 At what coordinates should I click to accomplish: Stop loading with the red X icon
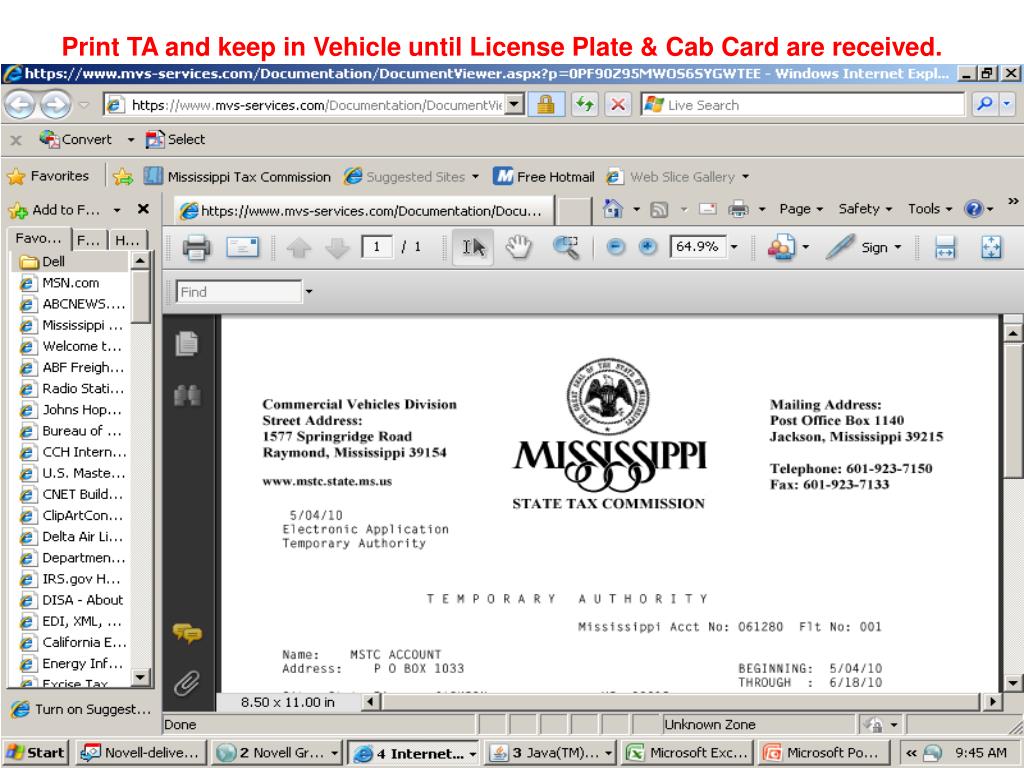click(618, 104)
